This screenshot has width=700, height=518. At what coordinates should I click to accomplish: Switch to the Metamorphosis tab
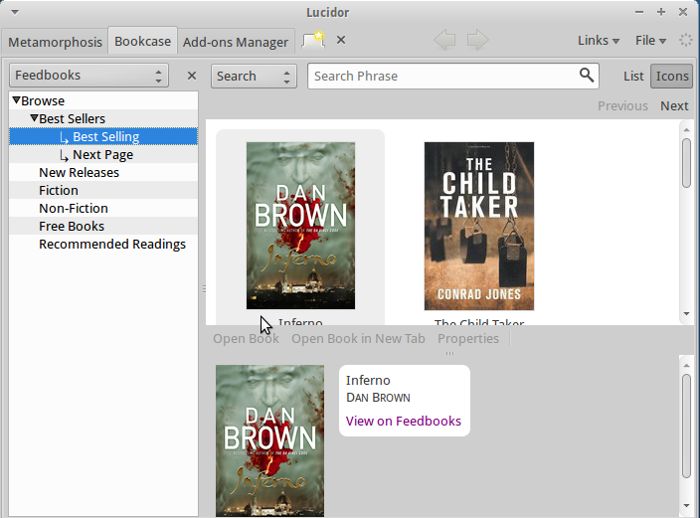(x=55, y=42)
